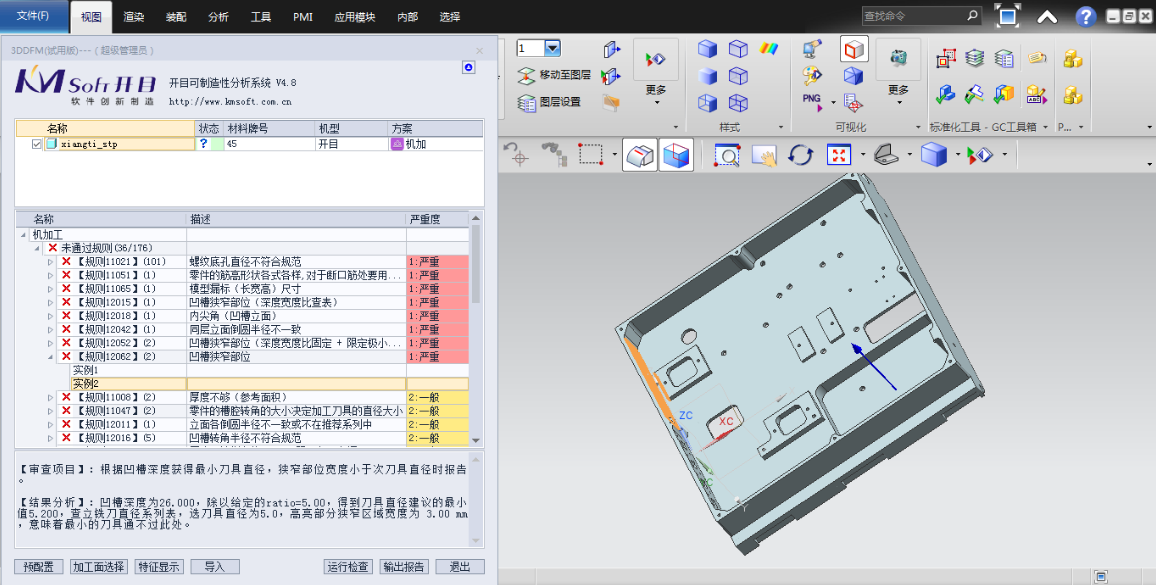
Task: Click the PNG export icon
Action: (812, 100)
